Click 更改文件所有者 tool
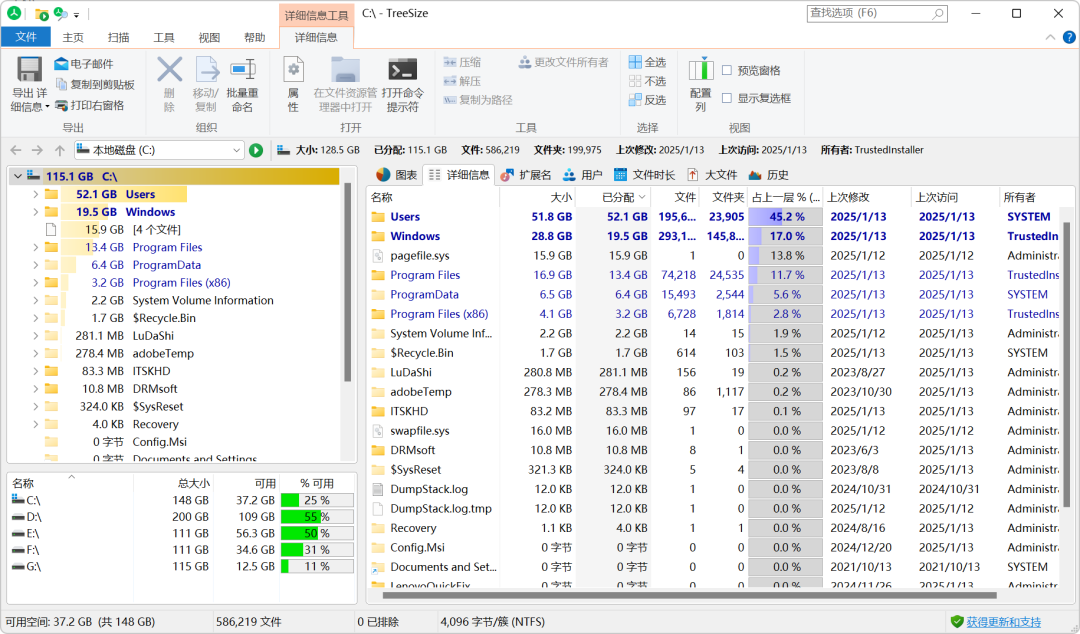Viewport: 1080px width, 634px height. [x=563, y=62]
